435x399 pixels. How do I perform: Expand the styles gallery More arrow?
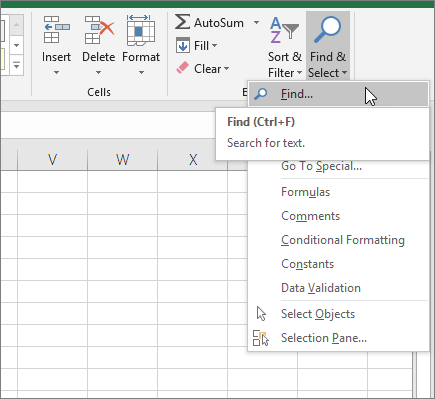click(16, 65)
